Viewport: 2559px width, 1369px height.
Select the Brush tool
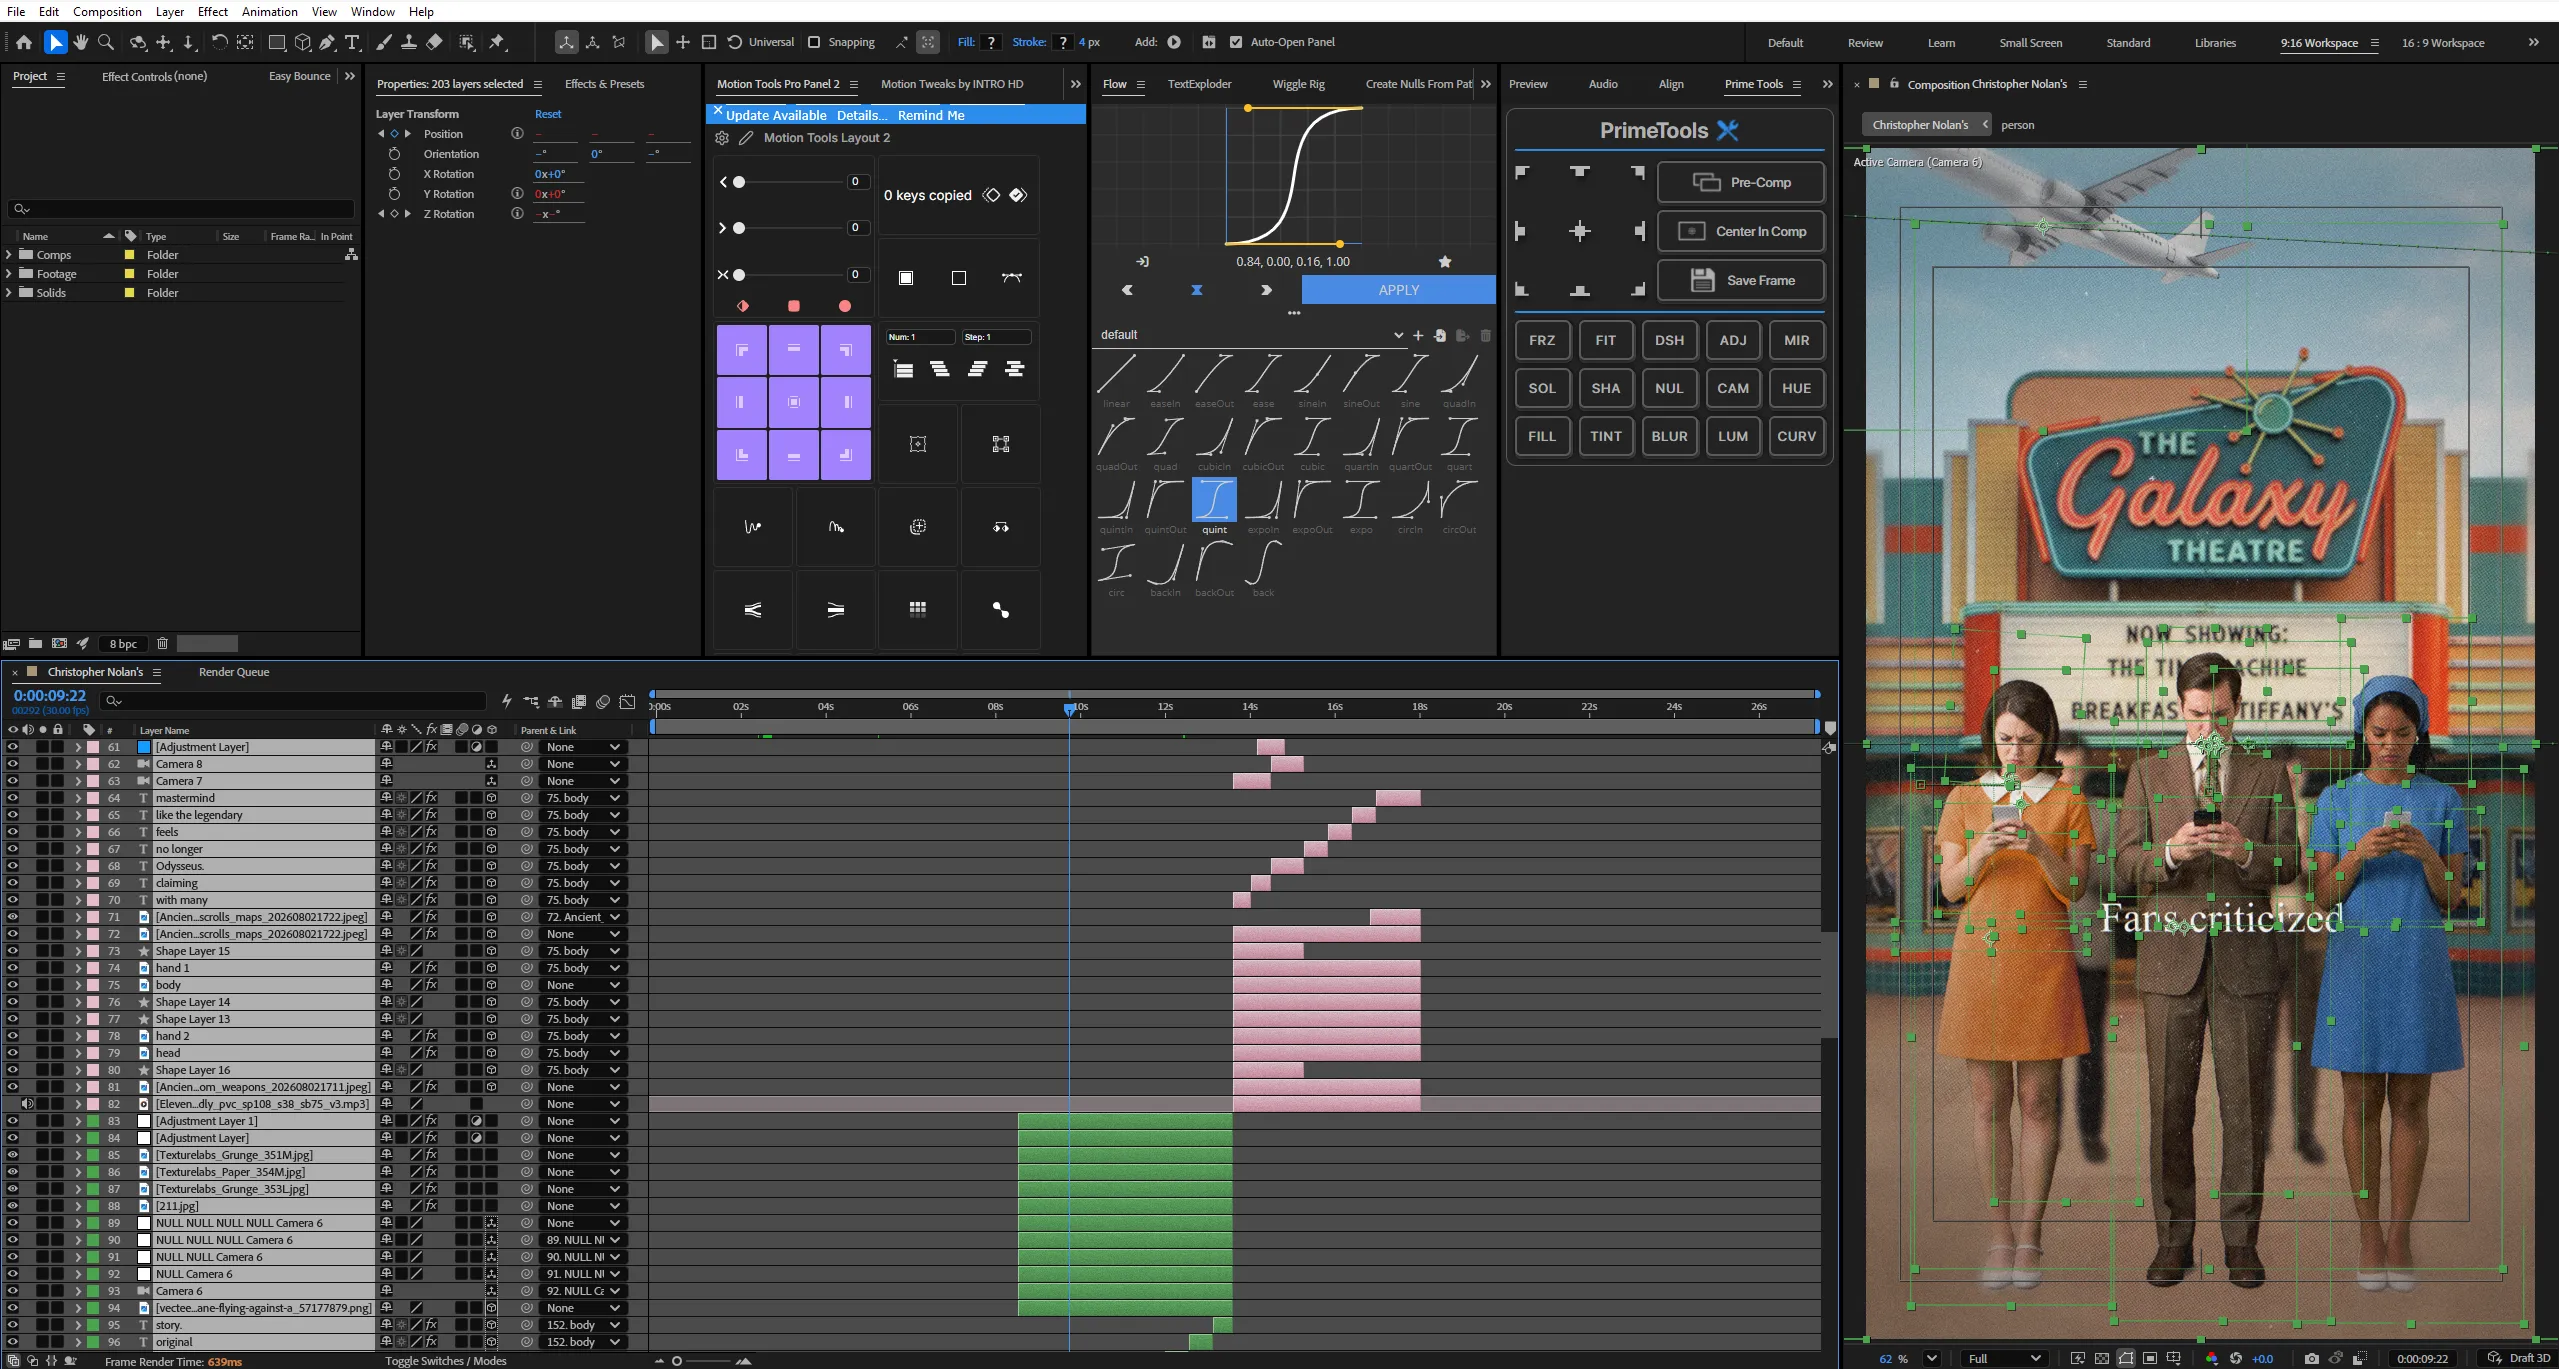pyautogui.click(x=384, y=42)
